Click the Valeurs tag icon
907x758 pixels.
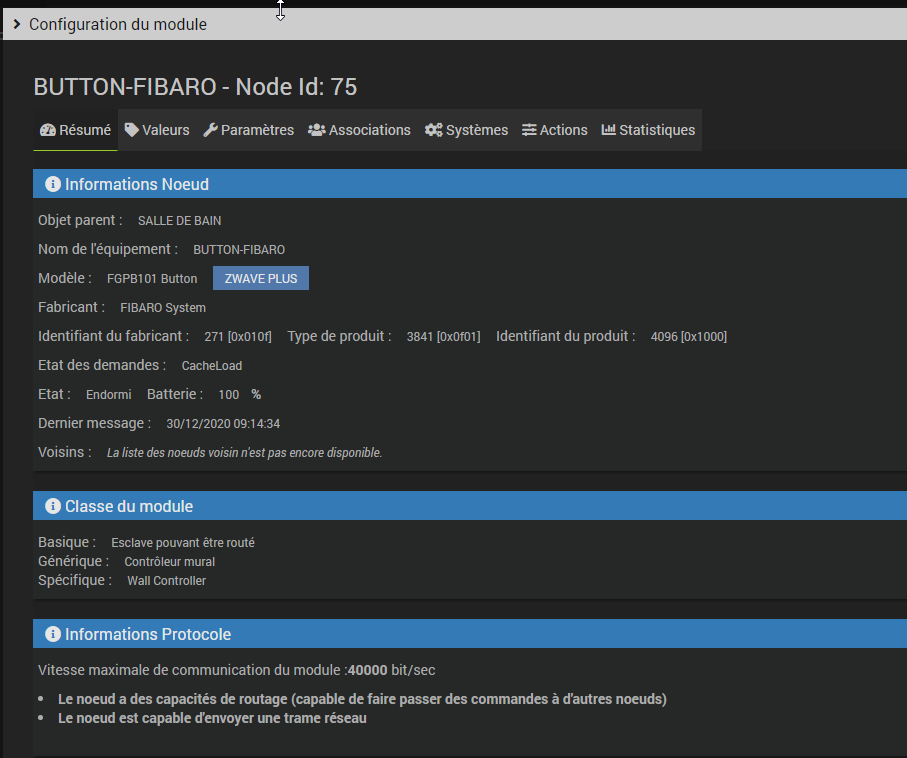(132, 130)
